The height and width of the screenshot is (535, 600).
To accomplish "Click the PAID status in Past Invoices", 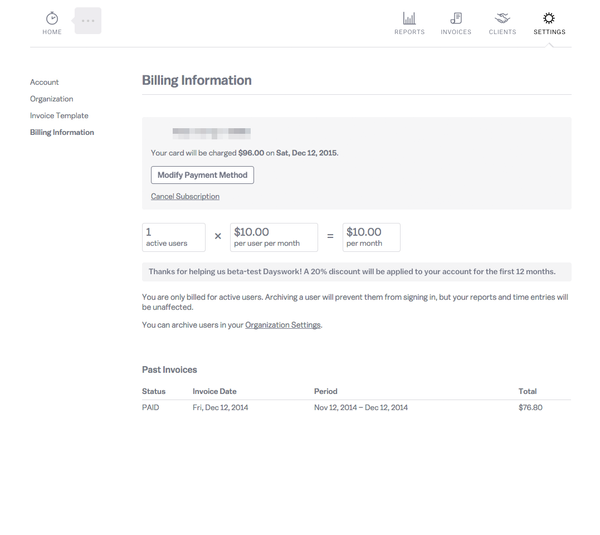I will click(151, 408).
